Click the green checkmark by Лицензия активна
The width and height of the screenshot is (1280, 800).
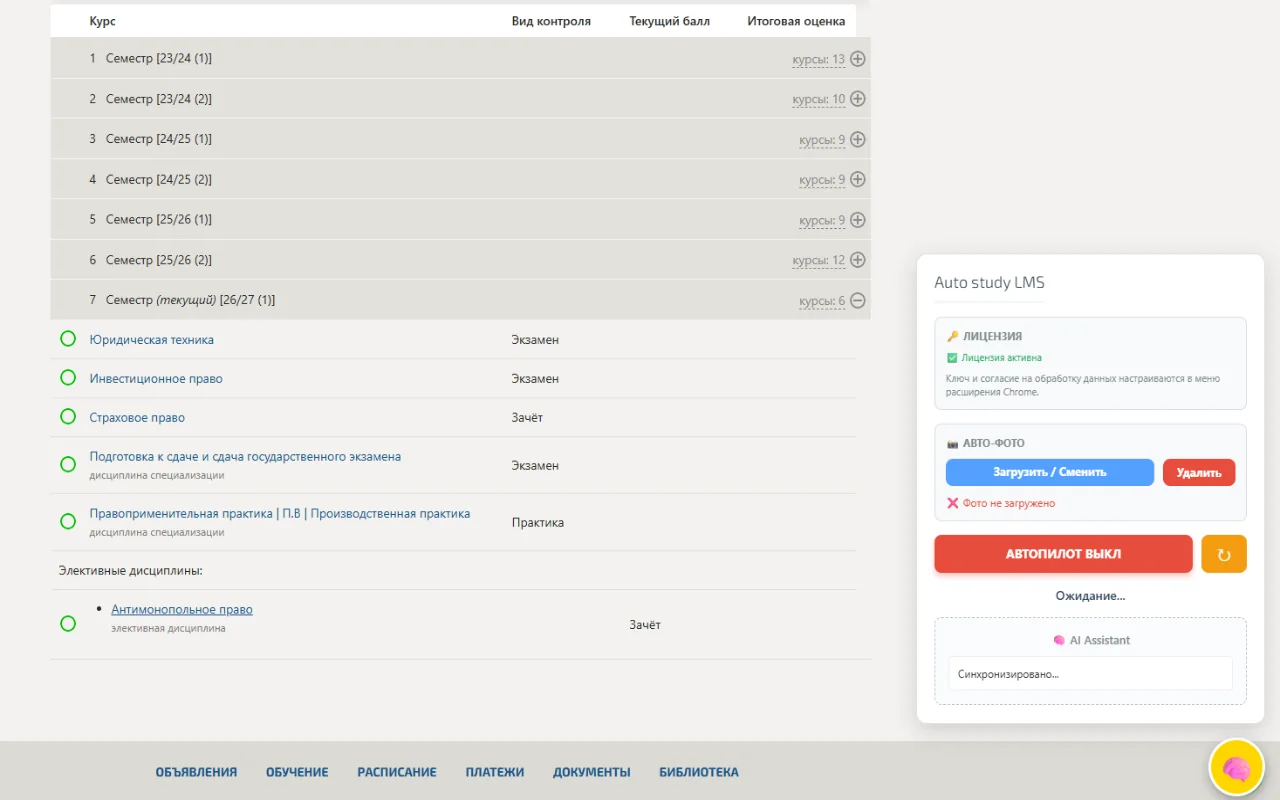point(952,358)
